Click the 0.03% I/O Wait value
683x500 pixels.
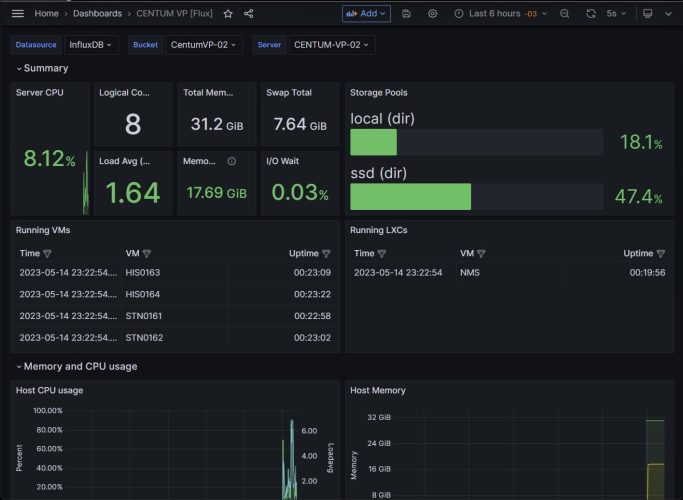pos(300,193)
